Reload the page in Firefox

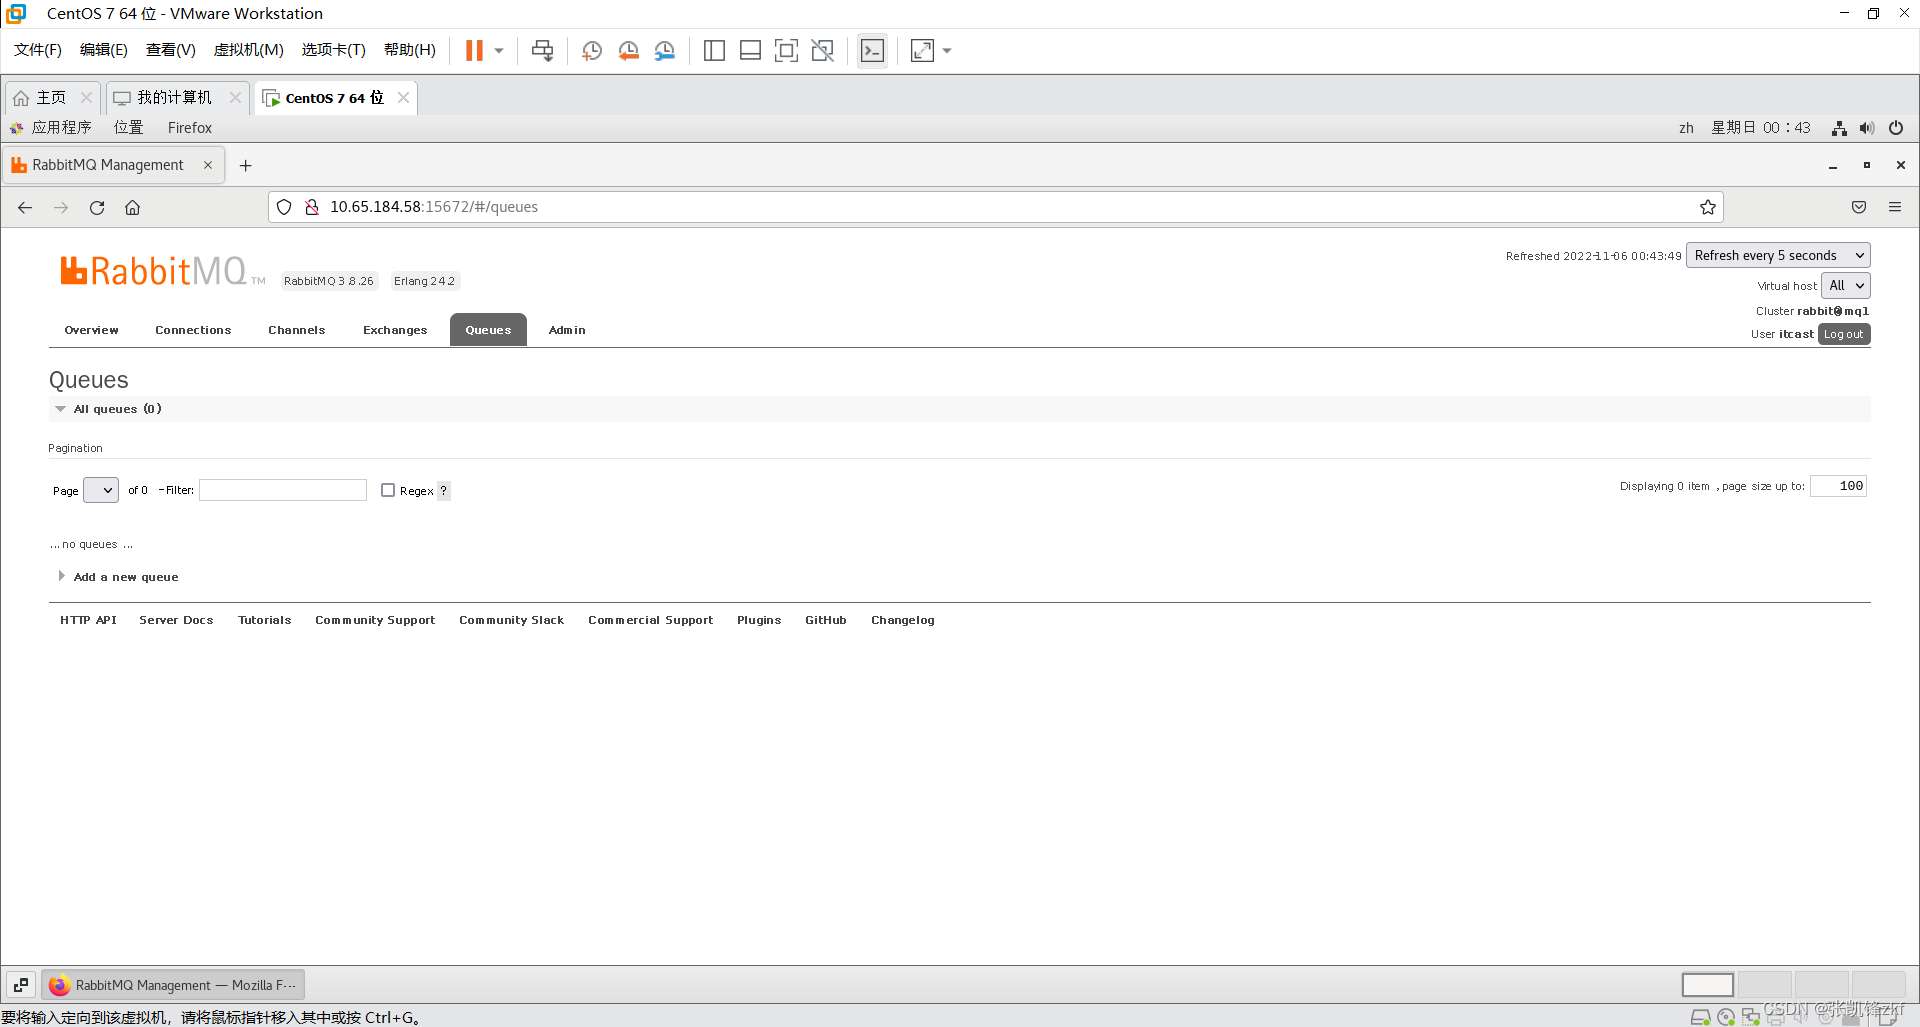click(x=97, y=207)
